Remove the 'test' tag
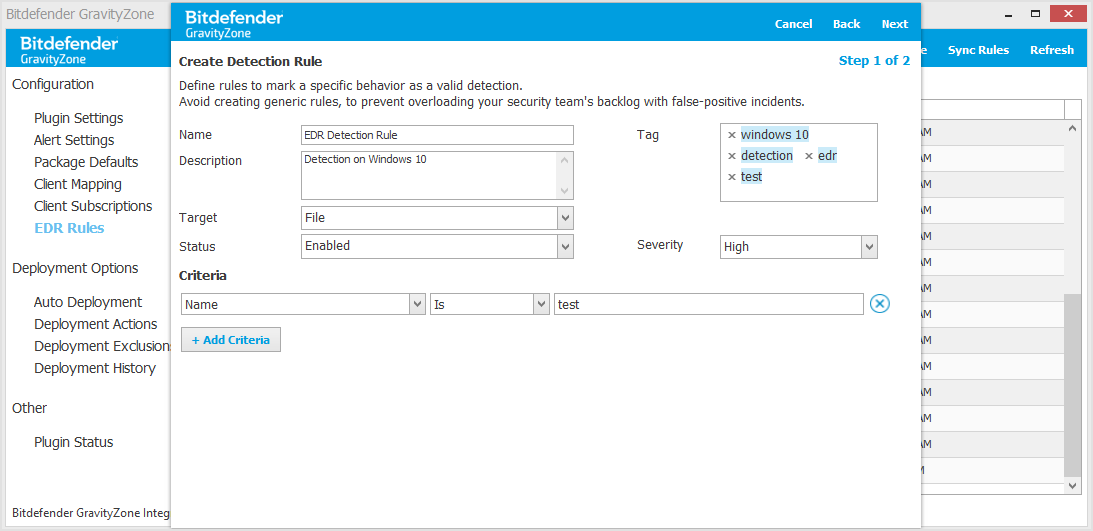 [x=731, y=177]
